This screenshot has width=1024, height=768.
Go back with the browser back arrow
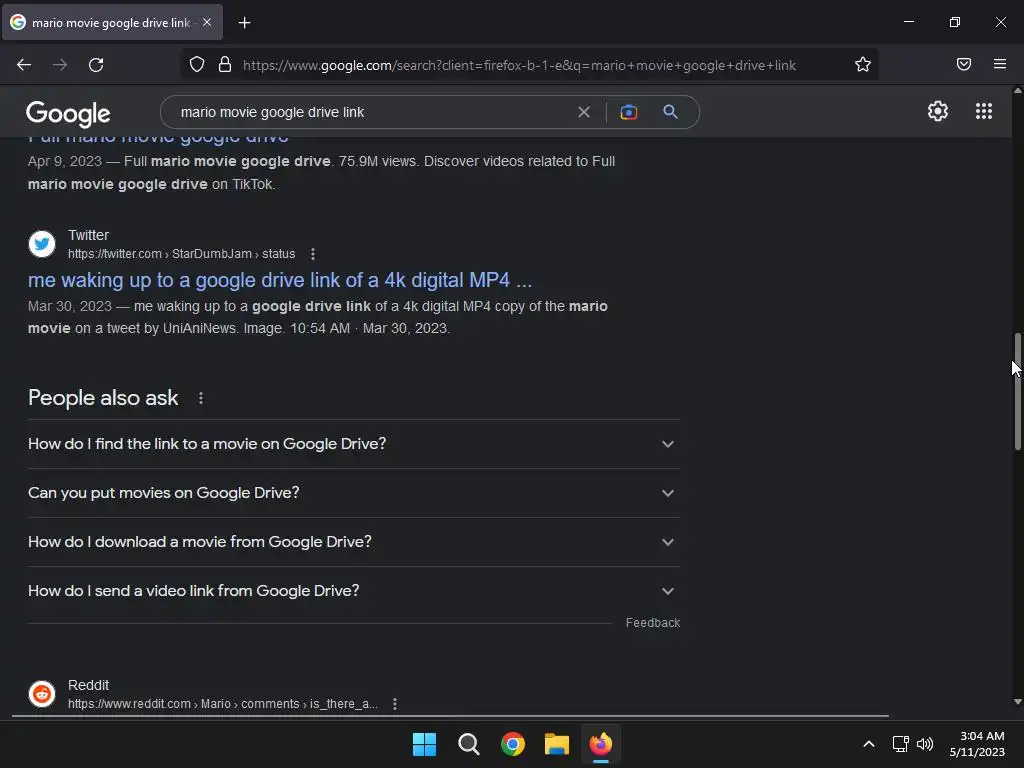(x=24, y=65)
